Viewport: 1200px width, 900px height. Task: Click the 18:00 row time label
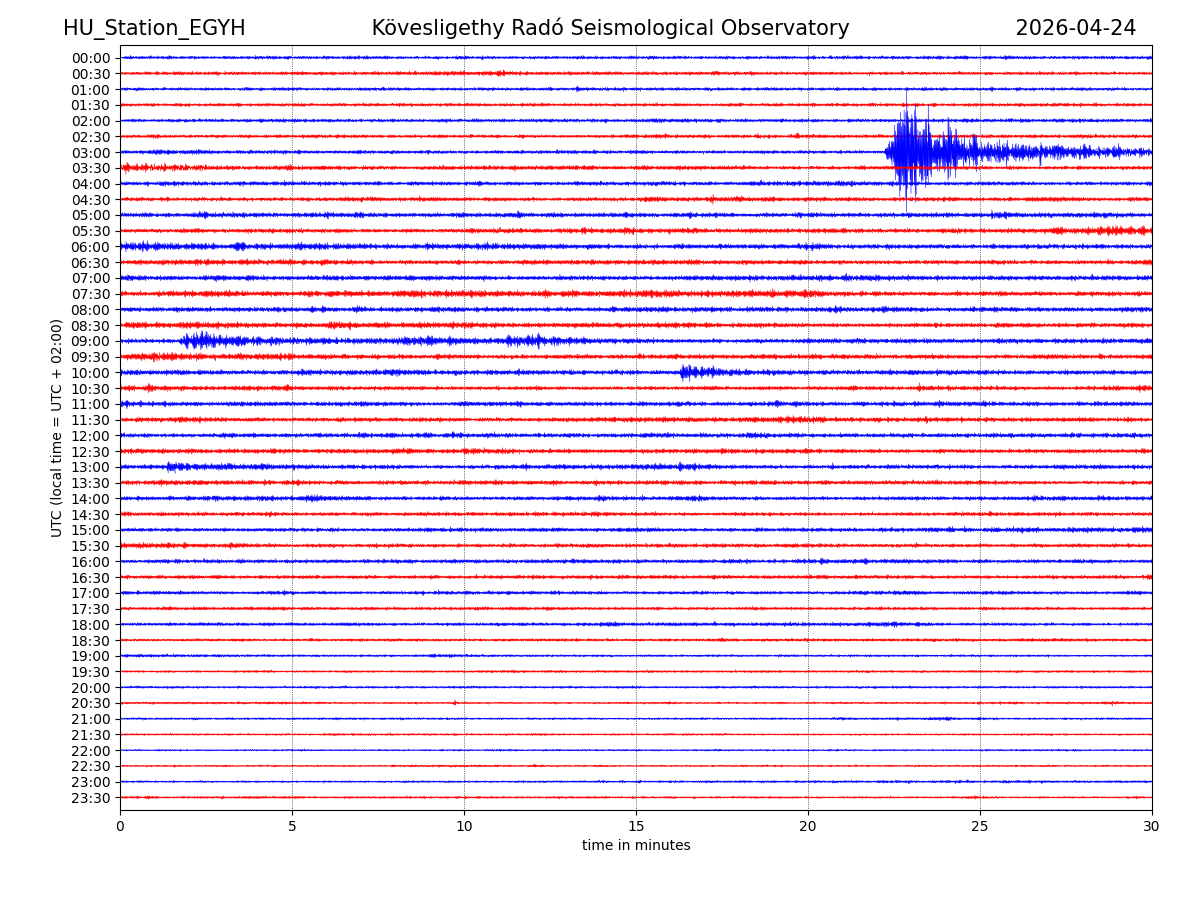click(91, 625)
